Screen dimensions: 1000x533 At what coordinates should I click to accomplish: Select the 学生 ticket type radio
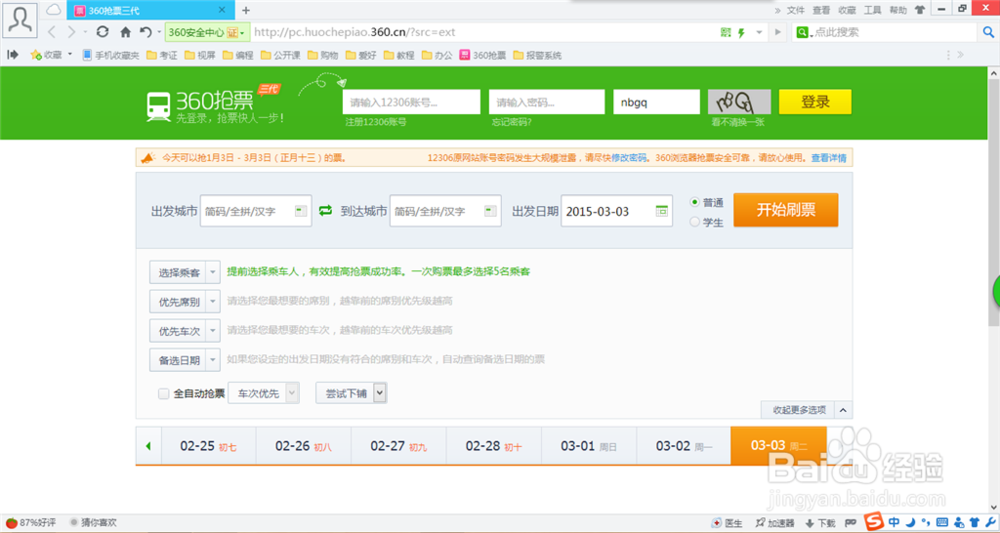click(x=695, y=222)
